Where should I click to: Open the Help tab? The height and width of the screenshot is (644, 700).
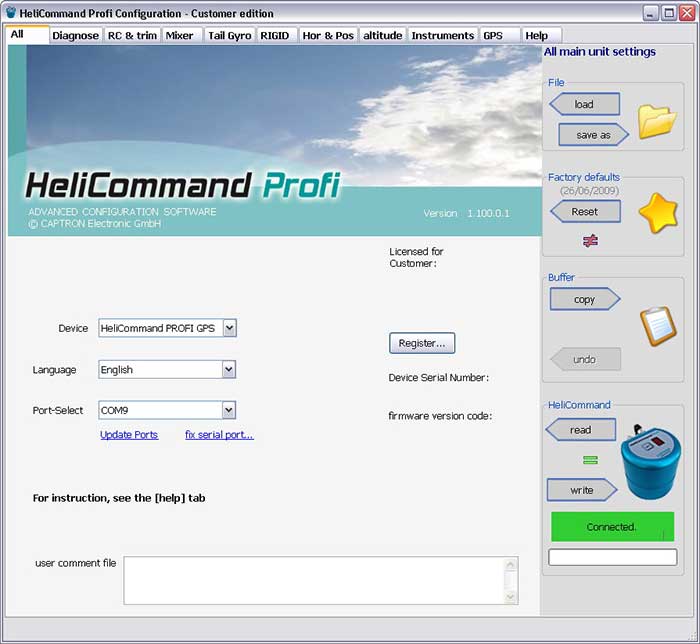pyautogui.click(x=542, y=36)
